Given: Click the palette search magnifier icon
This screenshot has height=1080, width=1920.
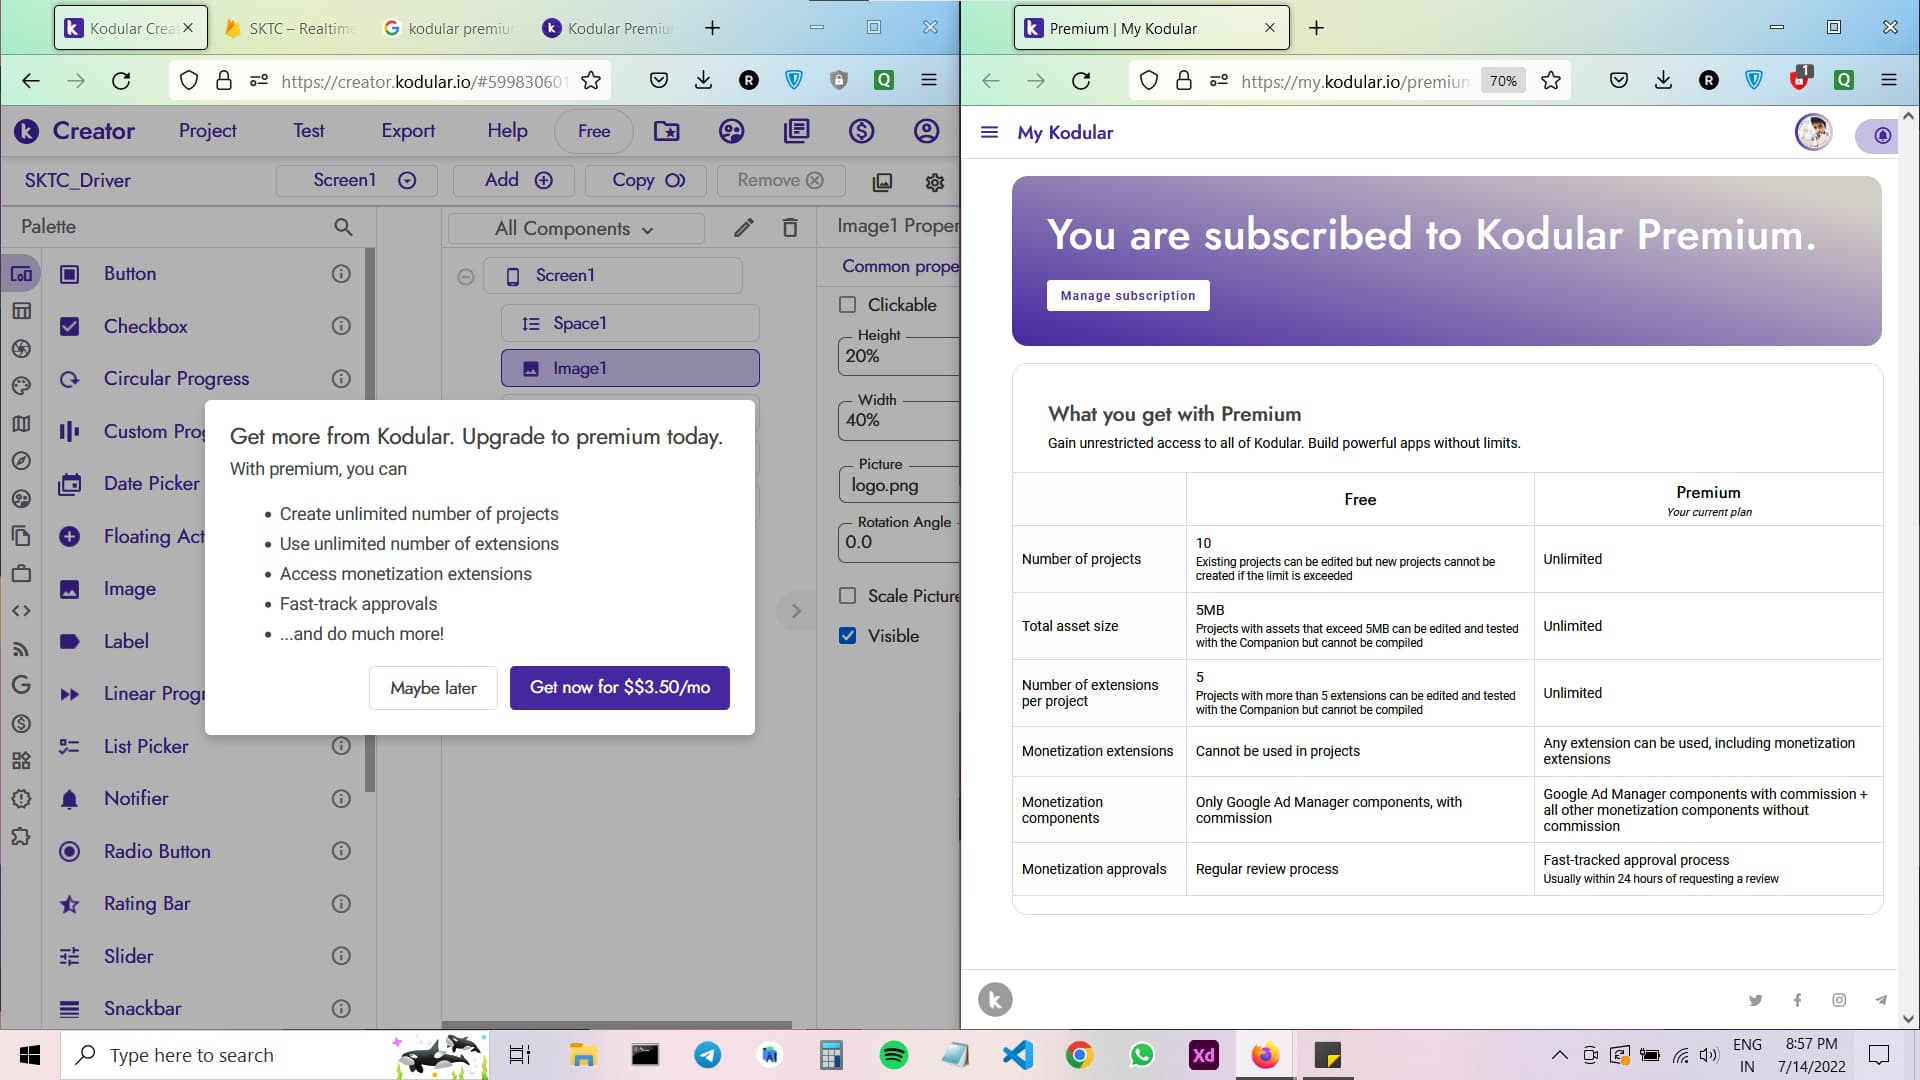Looking at the screenshot, I should [x=343, y=227].
